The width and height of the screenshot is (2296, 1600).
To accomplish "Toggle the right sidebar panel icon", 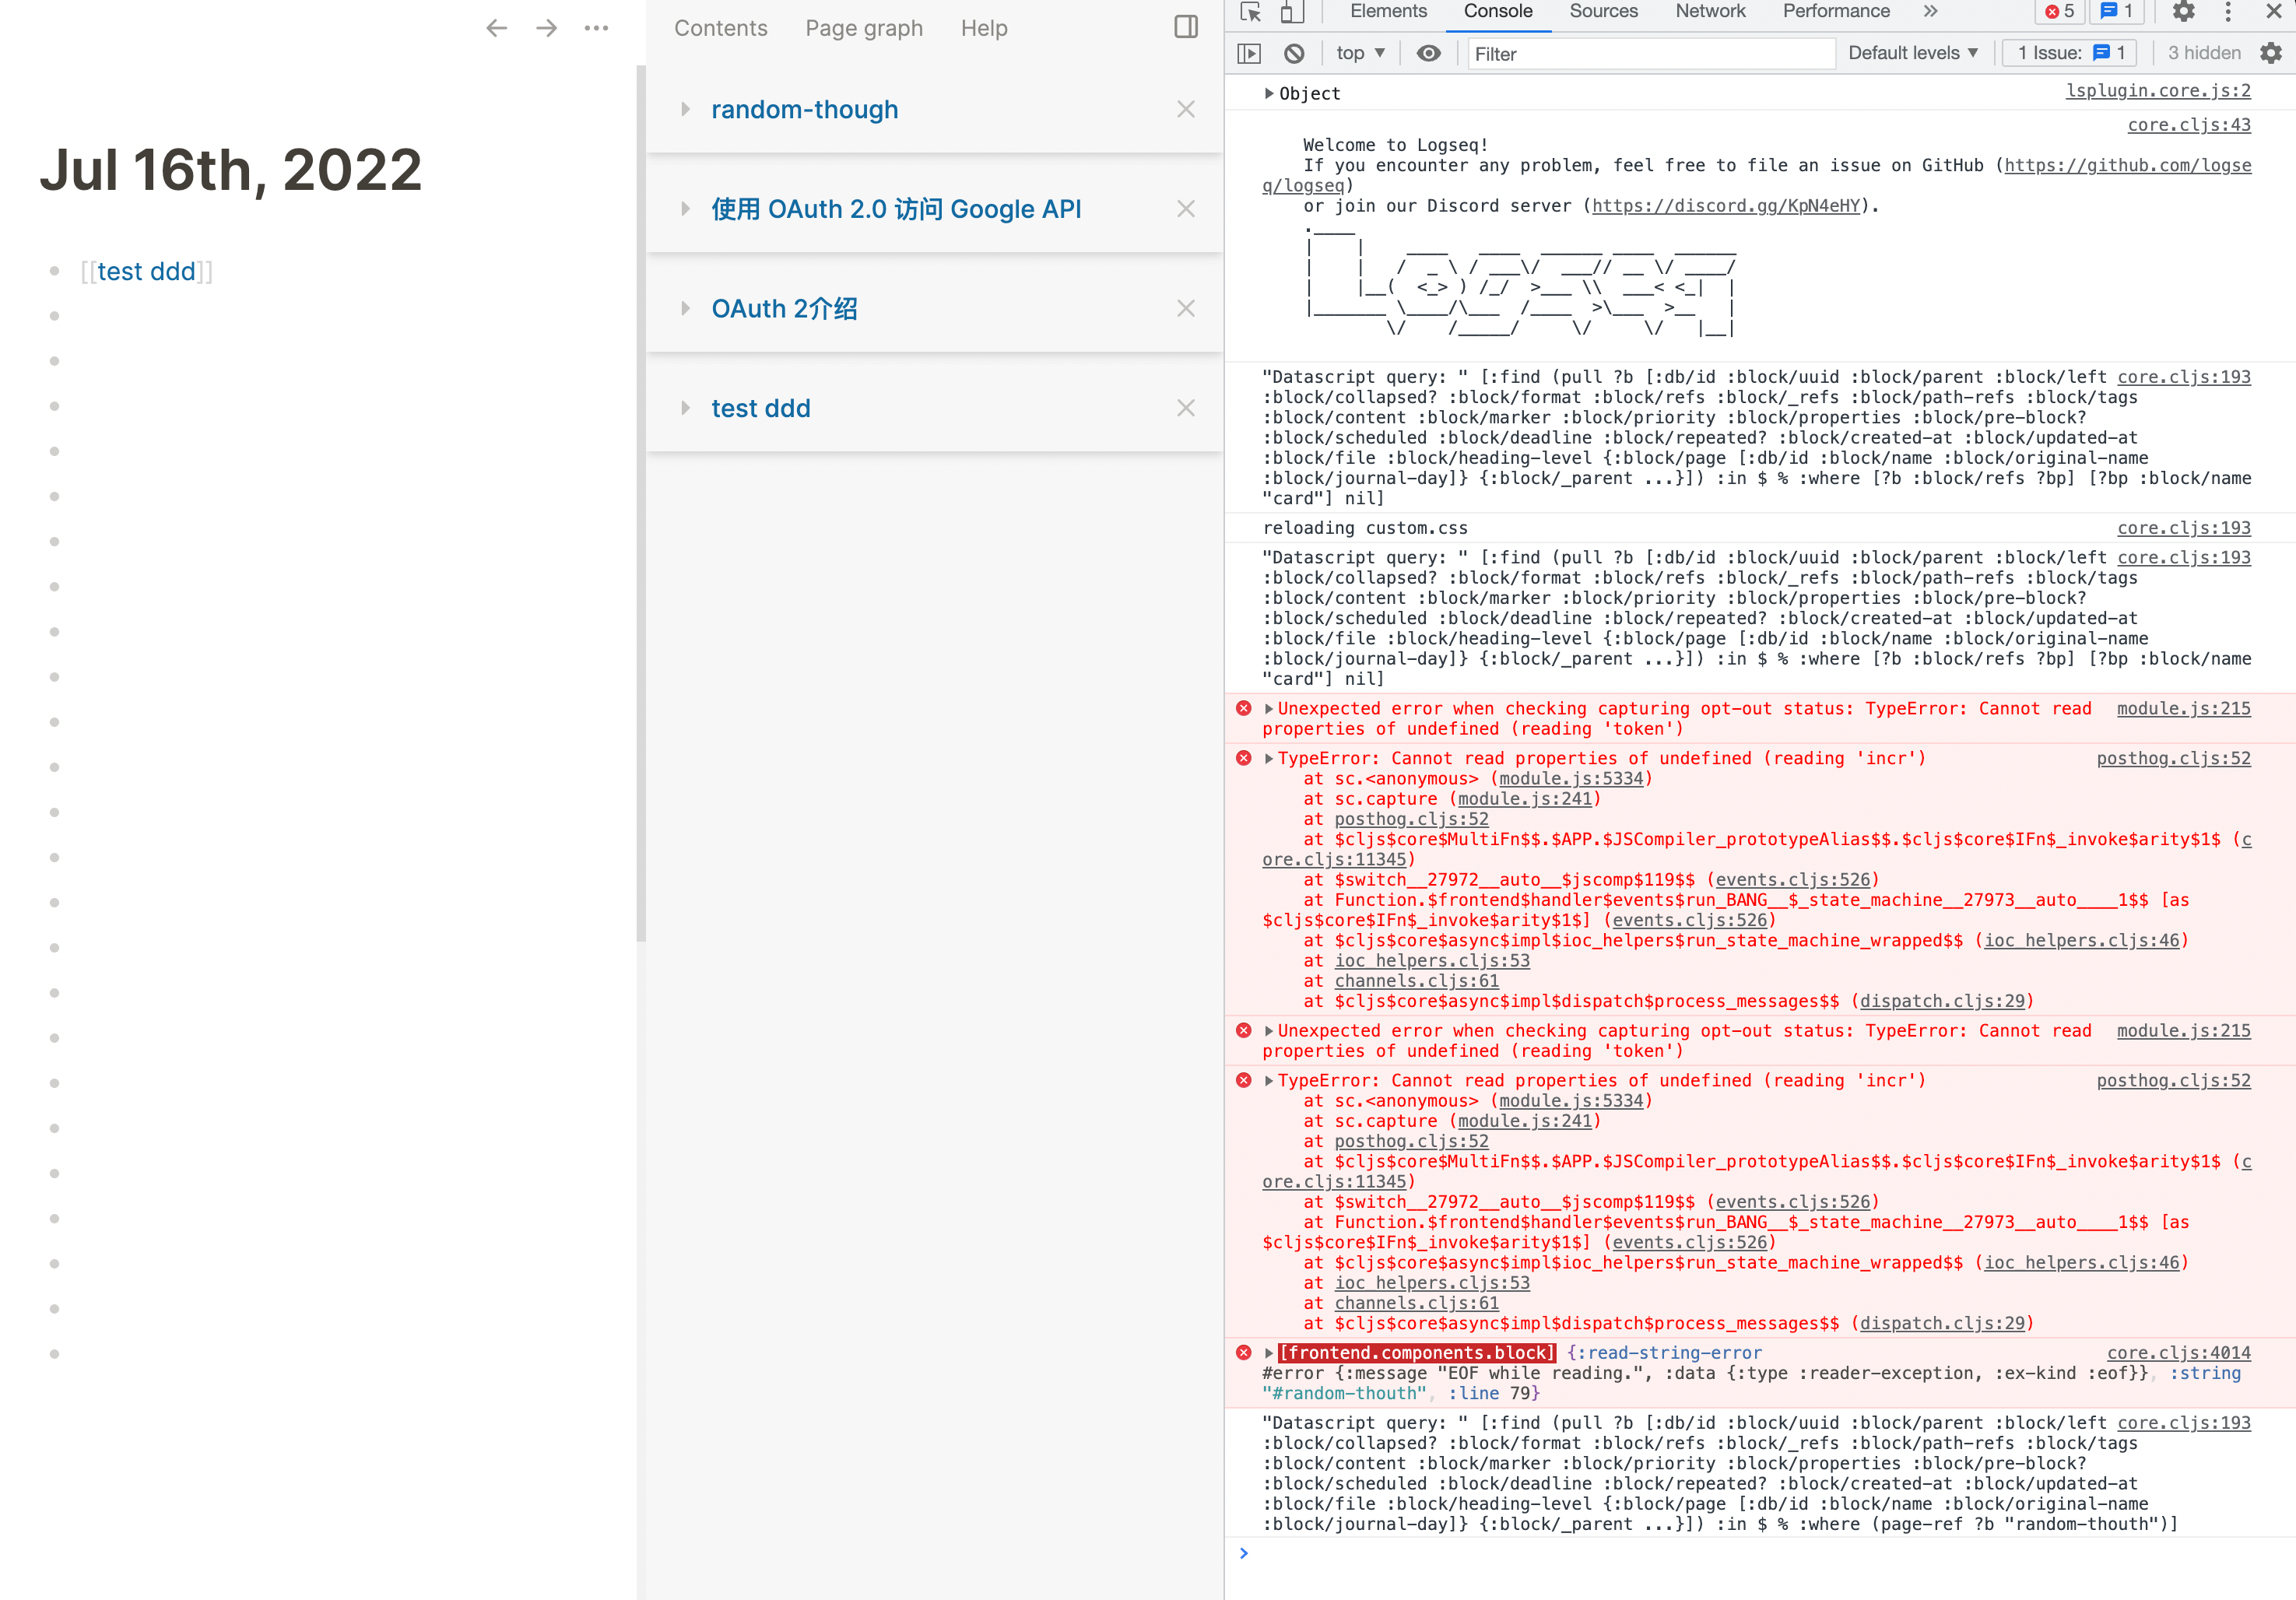I will pos(1186,27).
